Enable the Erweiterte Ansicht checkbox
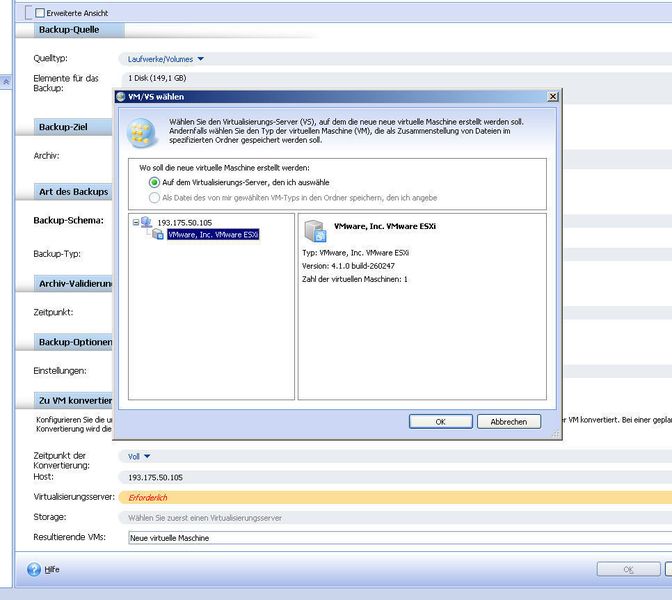 click(40, 13)
